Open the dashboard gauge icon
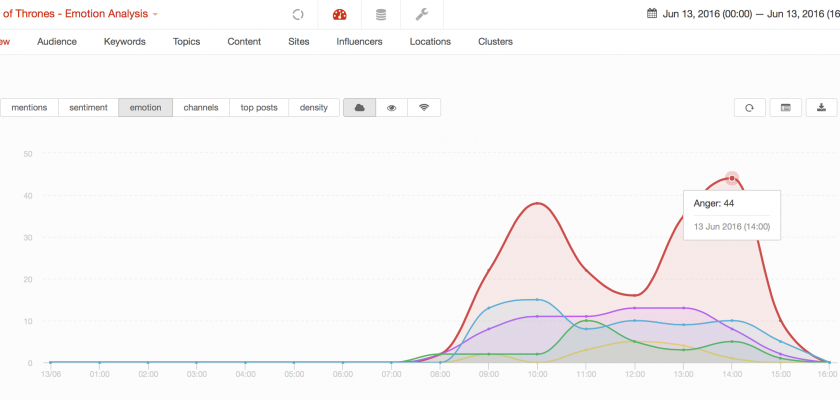Viewport: 840px width, 400px height. point(339,15)
